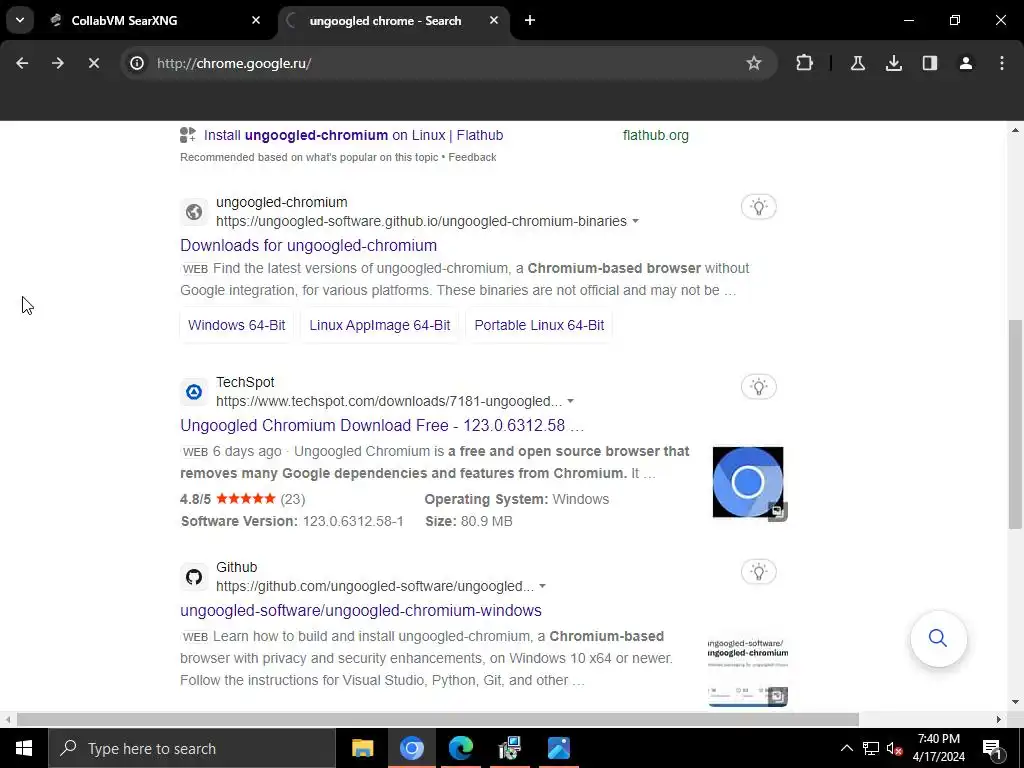Viewport: 1024px width, 768px height.
Task: Click the browser back arrow
Action: point(22,63)
